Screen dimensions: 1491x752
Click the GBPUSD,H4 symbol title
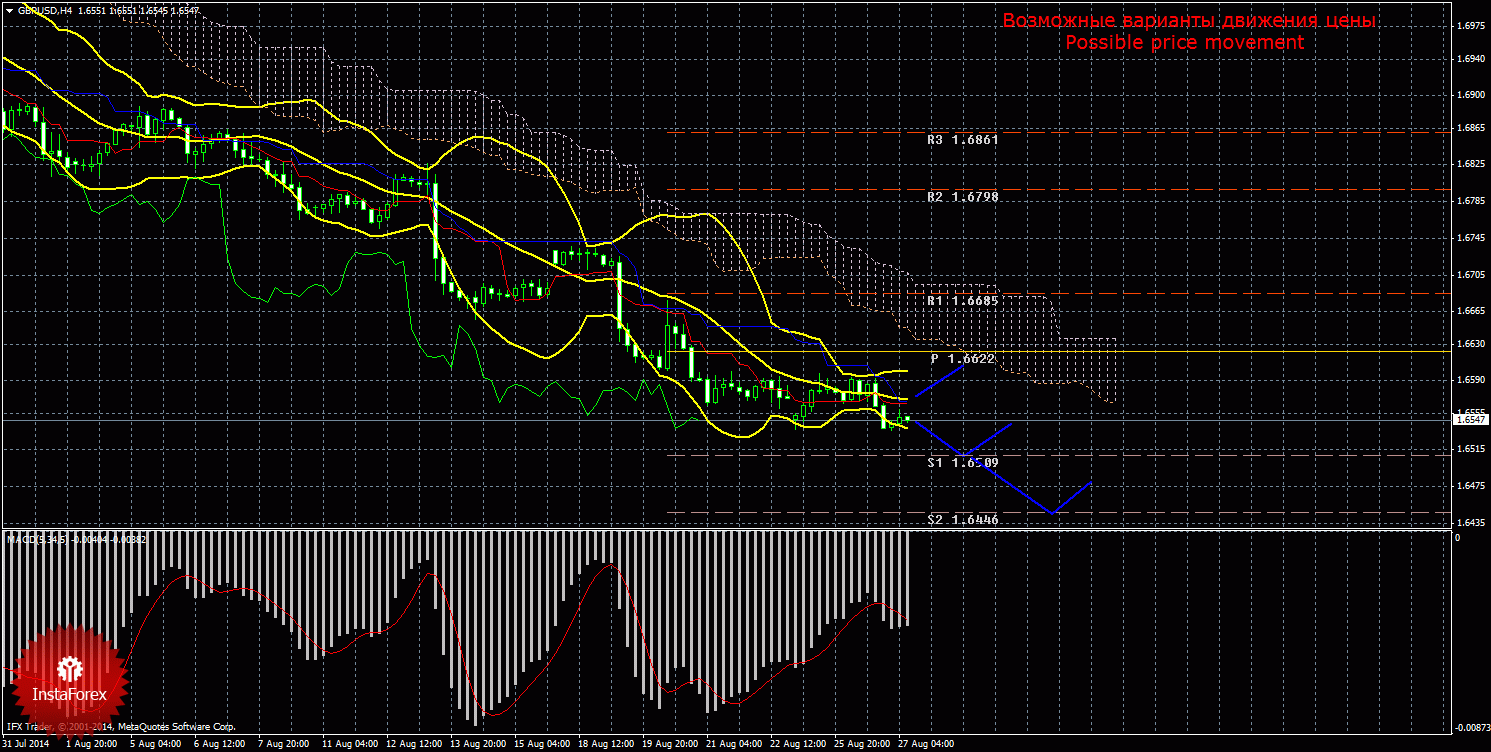pyautogui.click(x=44, y=10)
